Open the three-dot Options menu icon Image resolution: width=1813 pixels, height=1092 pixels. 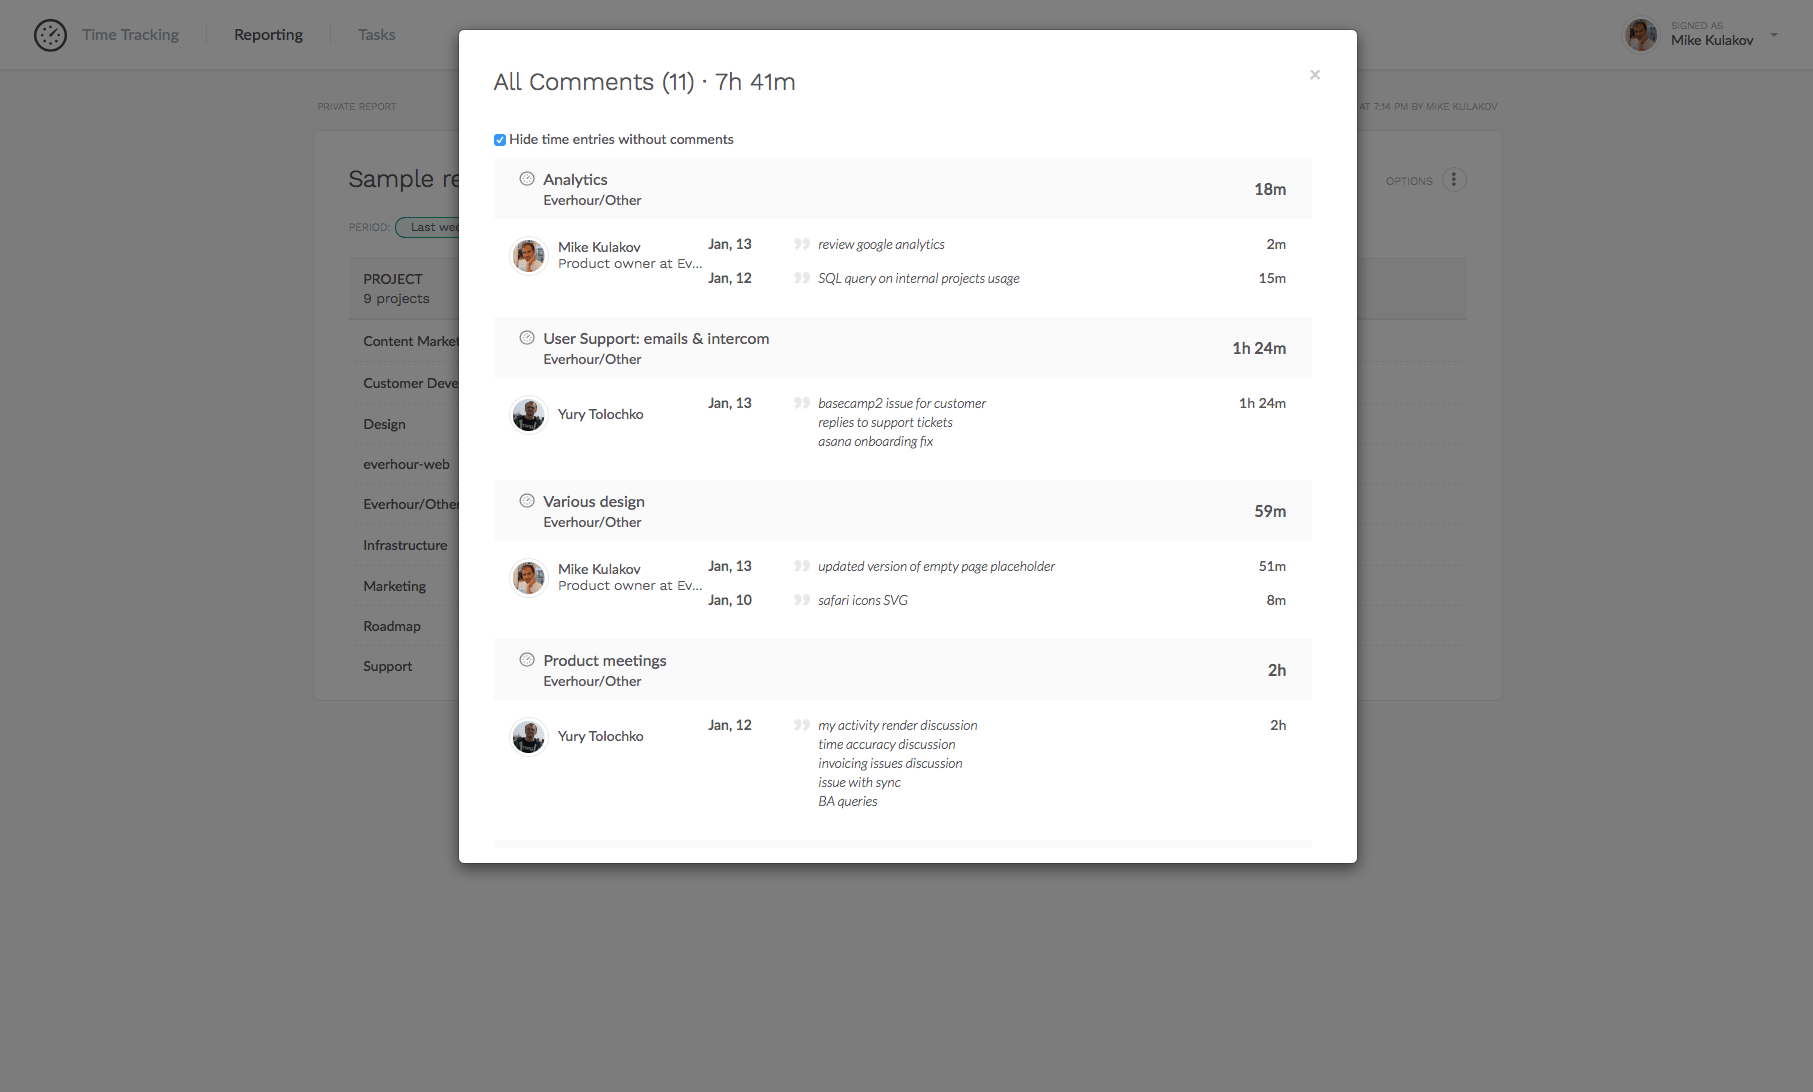coord(1454,180)
